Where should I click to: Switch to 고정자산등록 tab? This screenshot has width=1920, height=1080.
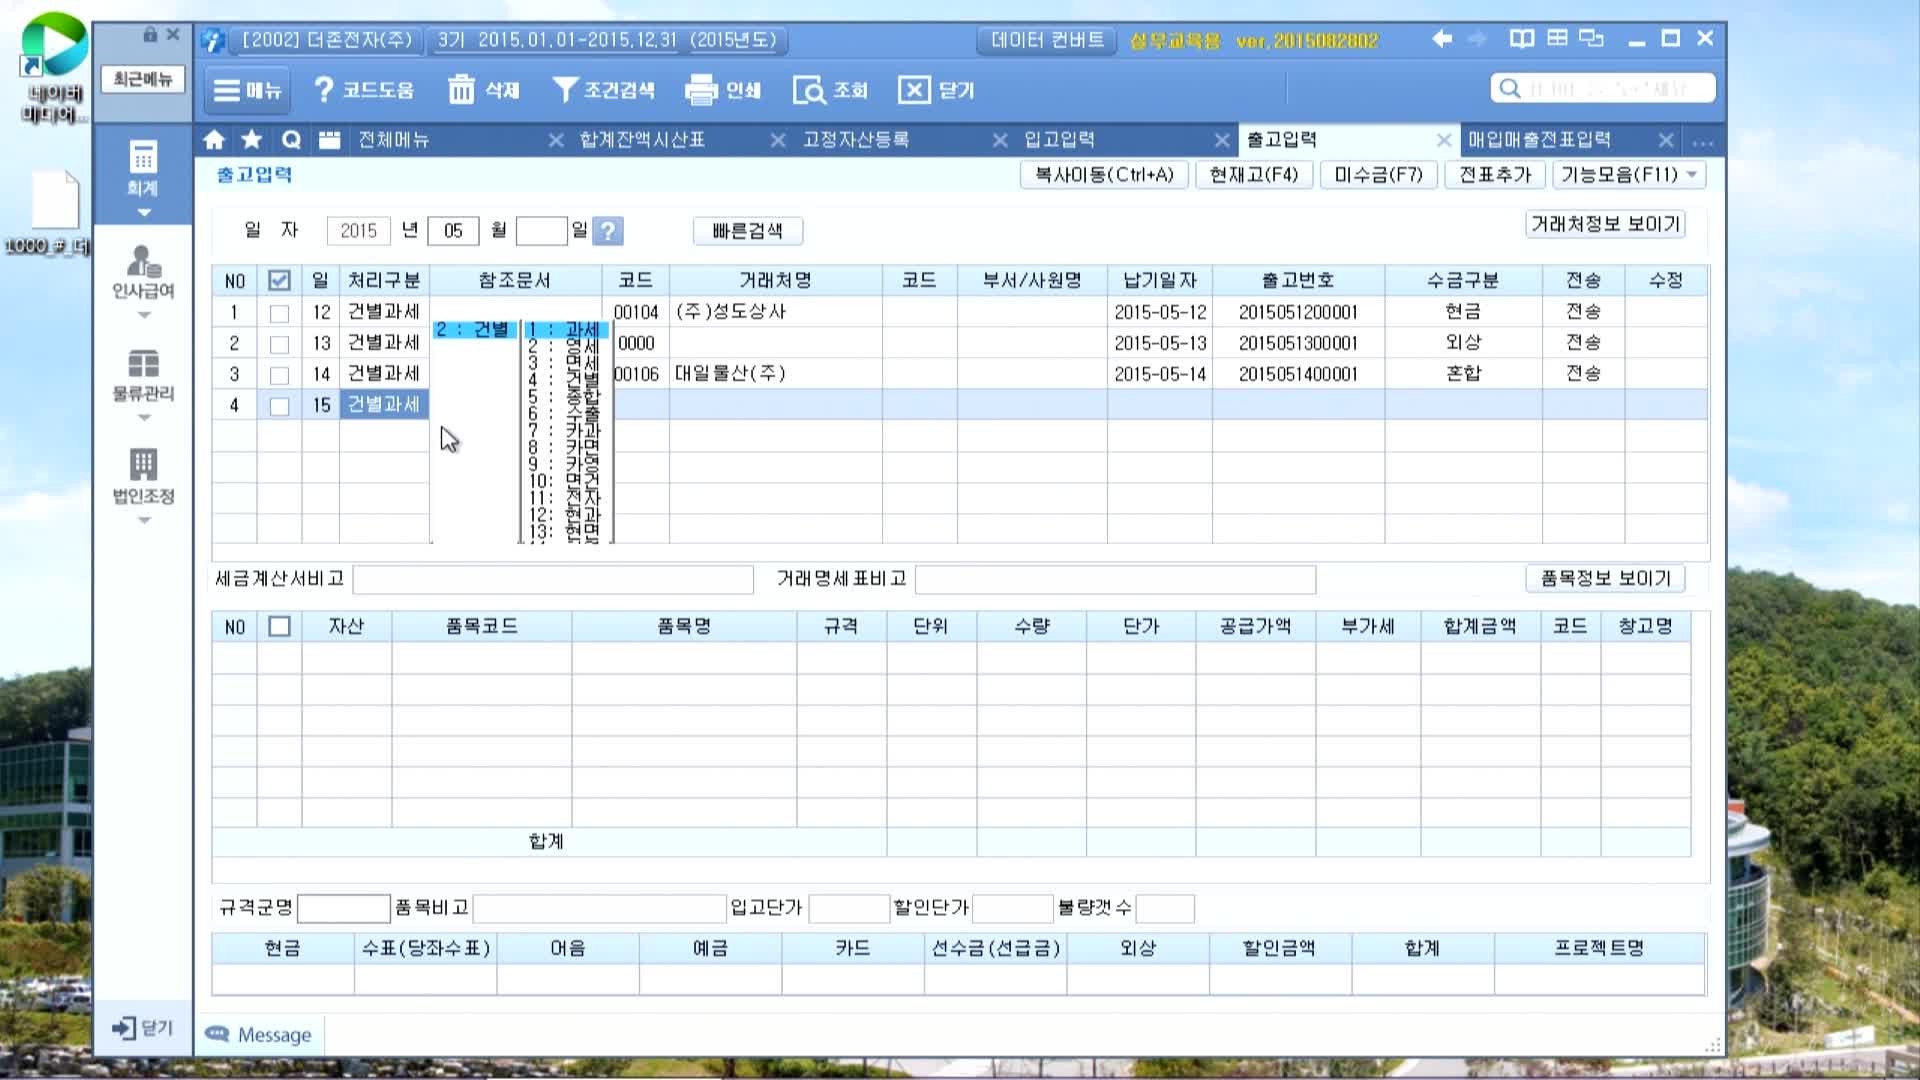point(856,140)
